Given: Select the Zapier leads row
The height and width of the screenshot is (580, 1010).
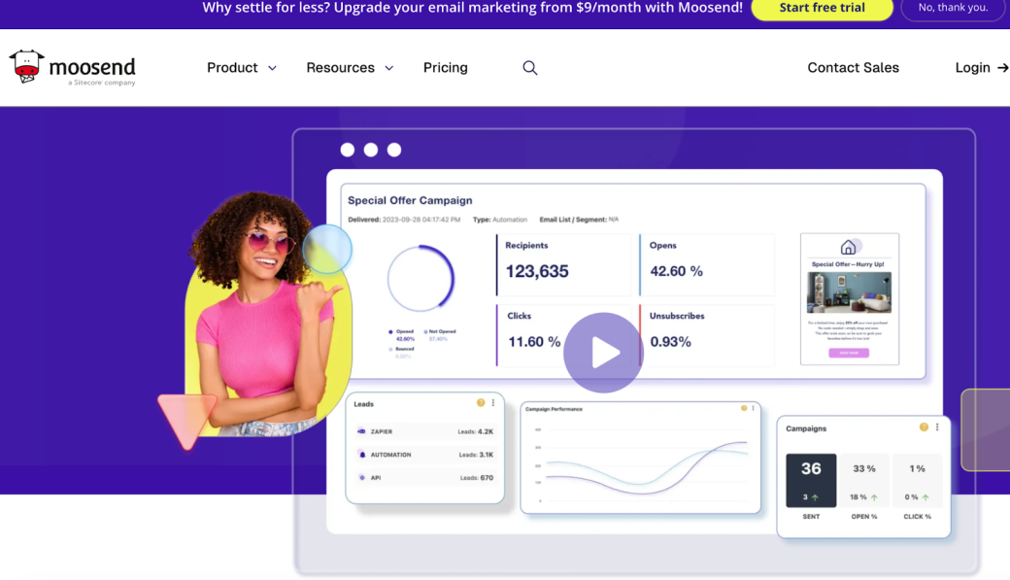Looking at the screenshot, I should coord(425,432).
